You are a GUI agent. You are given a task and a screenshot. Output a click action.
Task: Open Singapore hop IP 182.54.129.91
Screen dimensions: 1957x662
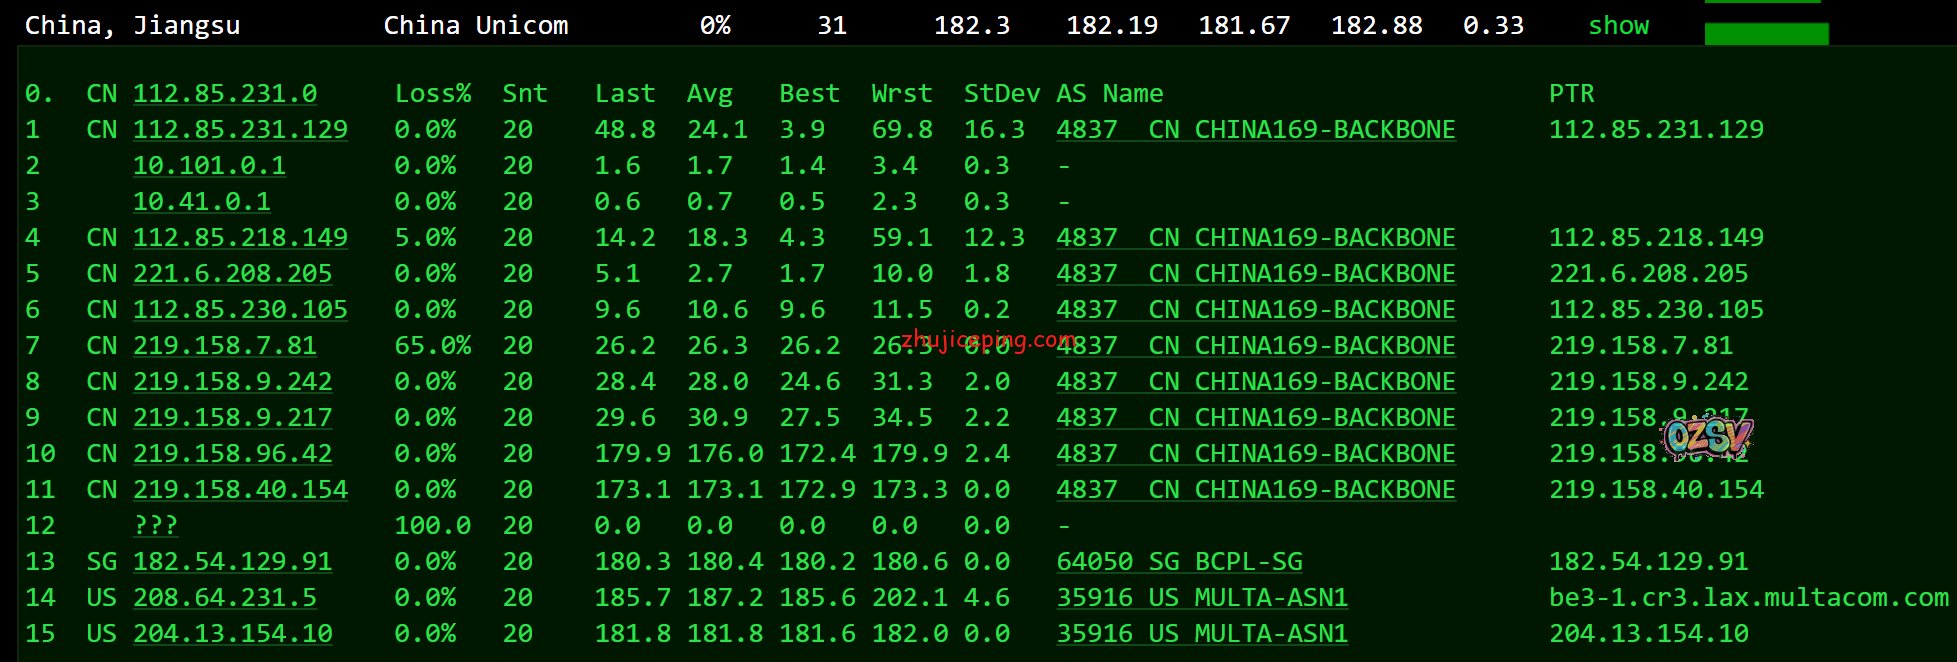tap(232, 562)
